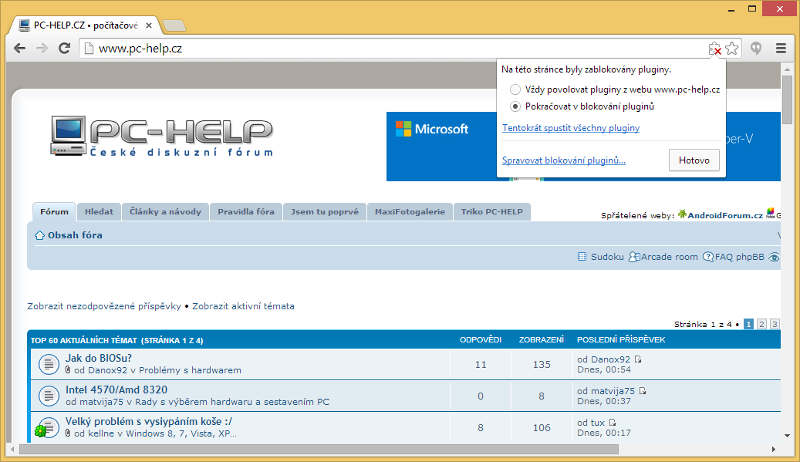Open the Chrome hamburger menu
The width and height of the screenshot is (800, 462).
tap(780, 48)
